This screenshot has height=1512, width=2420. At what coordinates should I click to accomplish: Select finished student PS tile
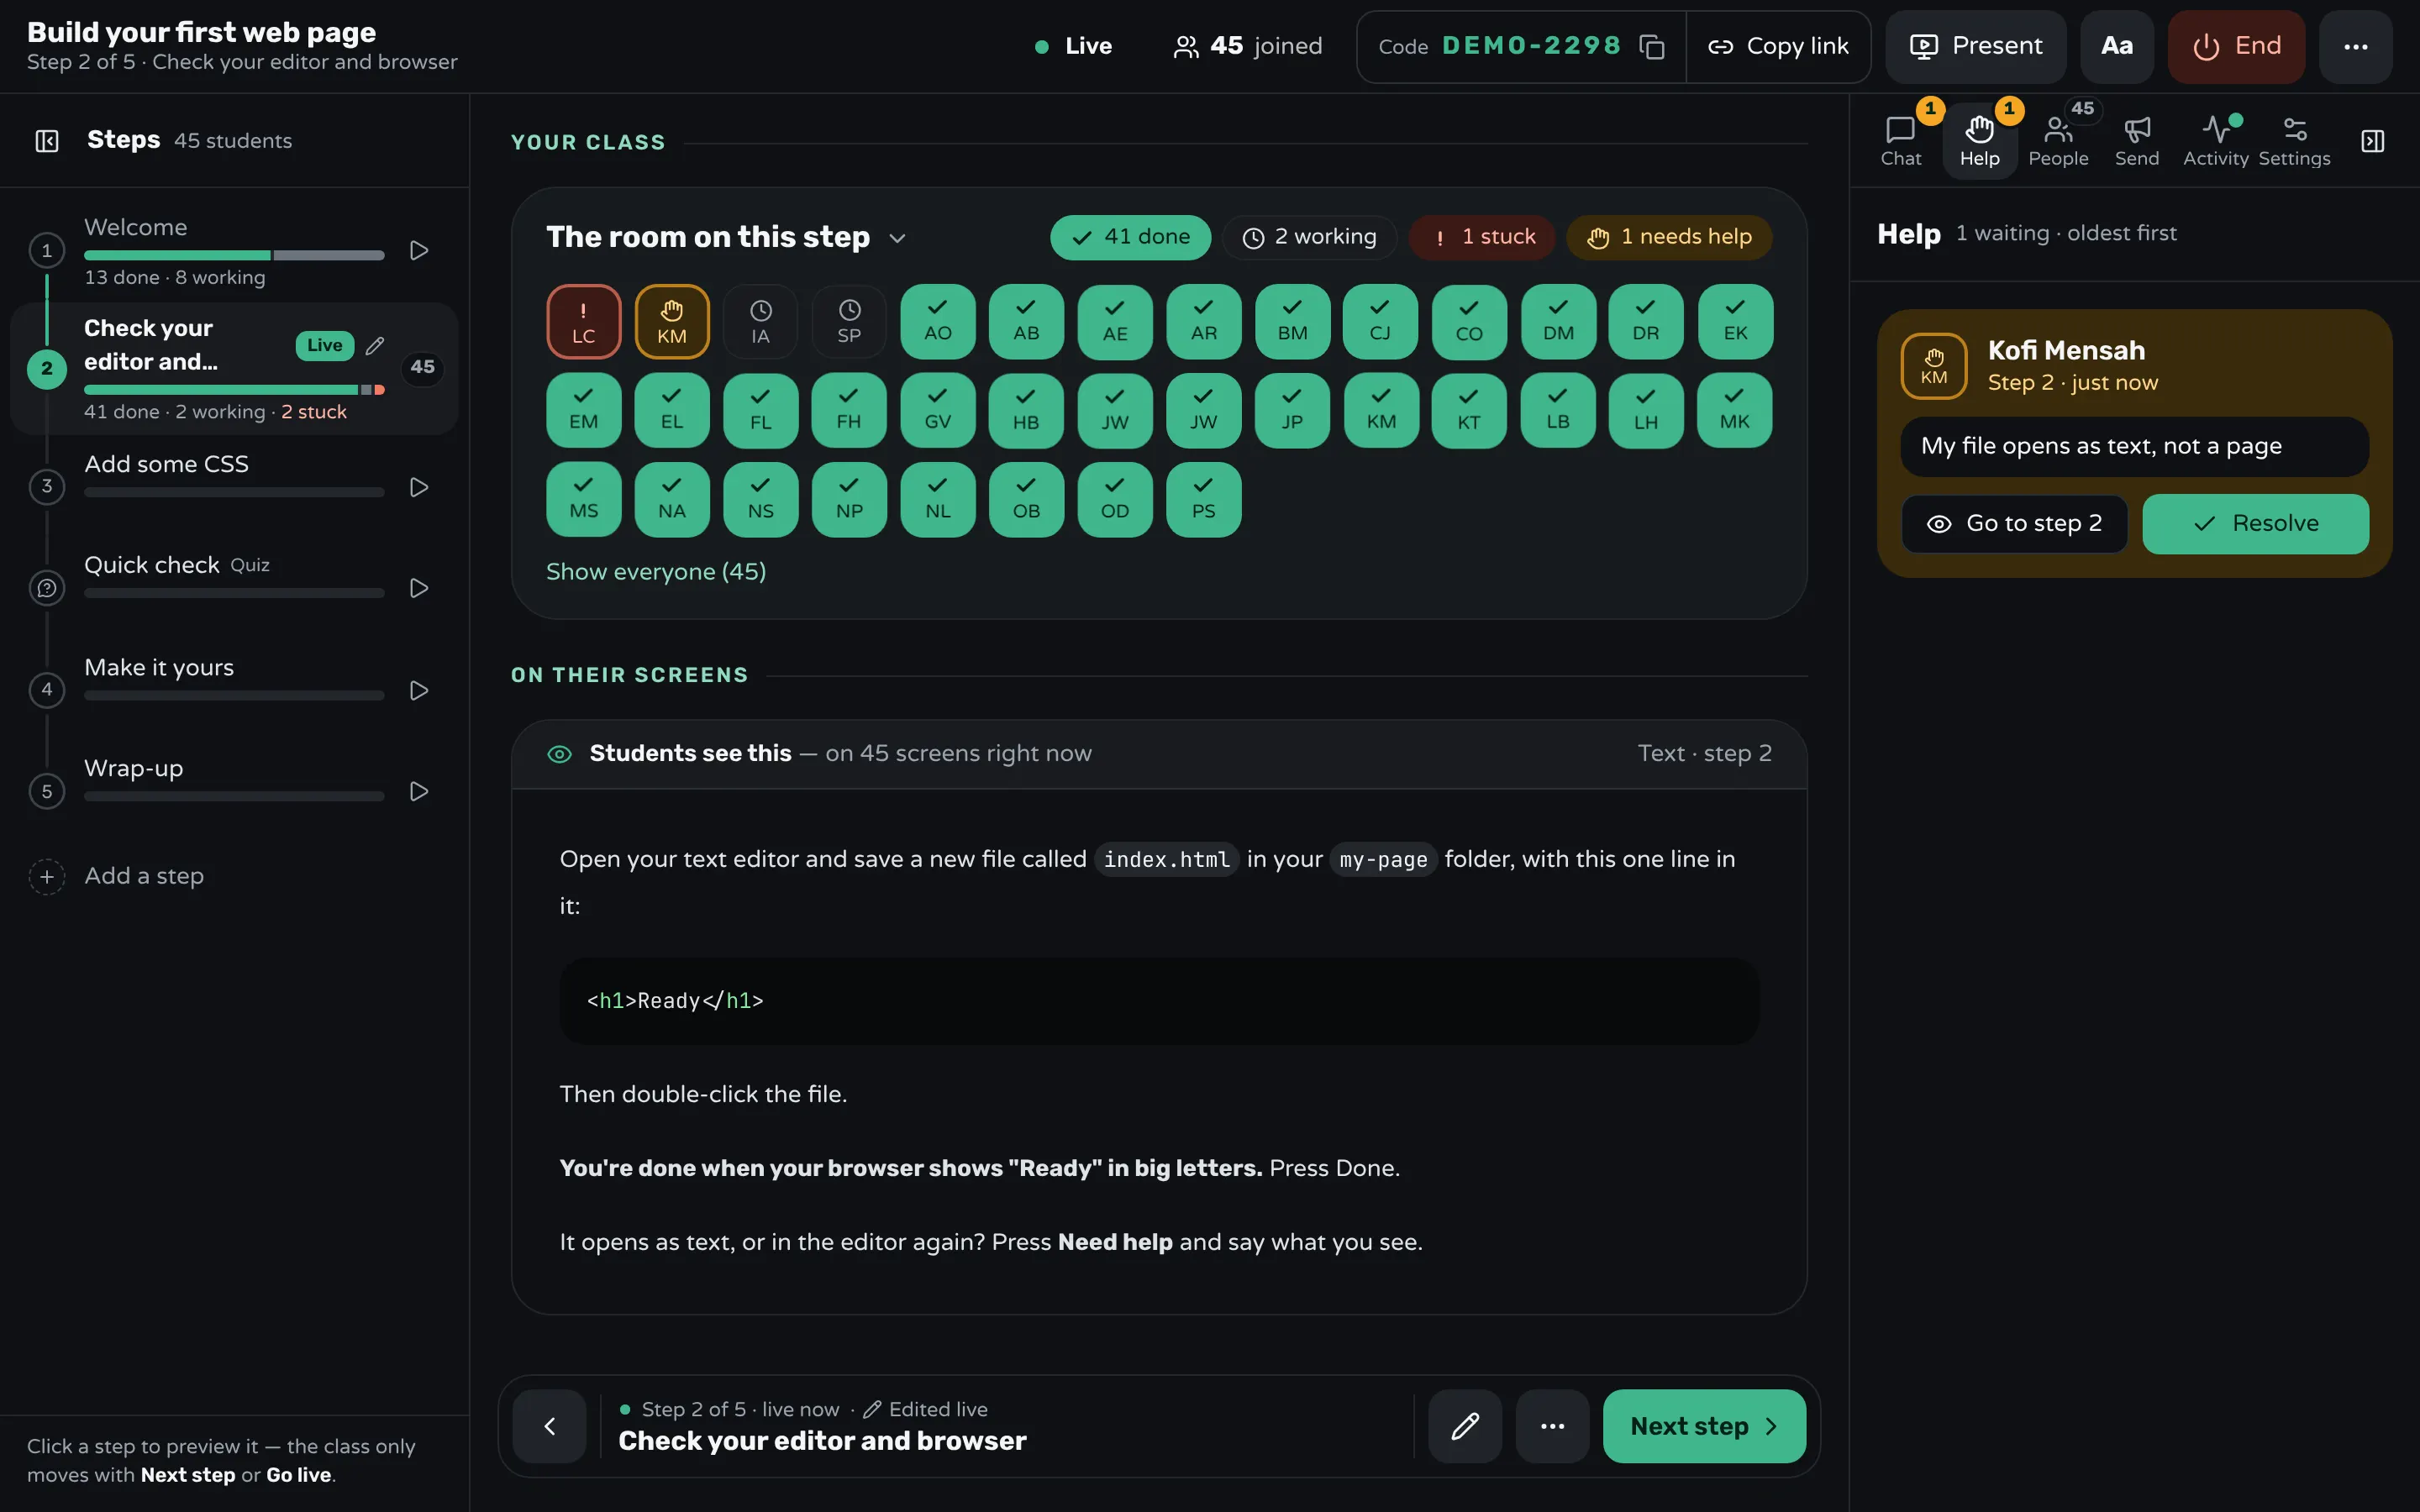pyautogui.click(x=1203, y=499)
